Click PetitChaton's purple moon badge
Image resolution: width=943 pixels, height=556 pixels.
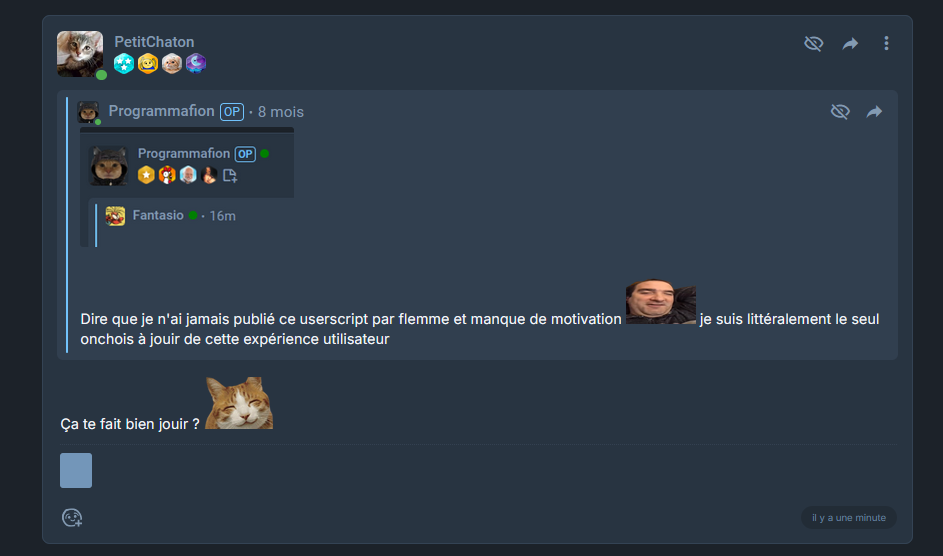195,63
